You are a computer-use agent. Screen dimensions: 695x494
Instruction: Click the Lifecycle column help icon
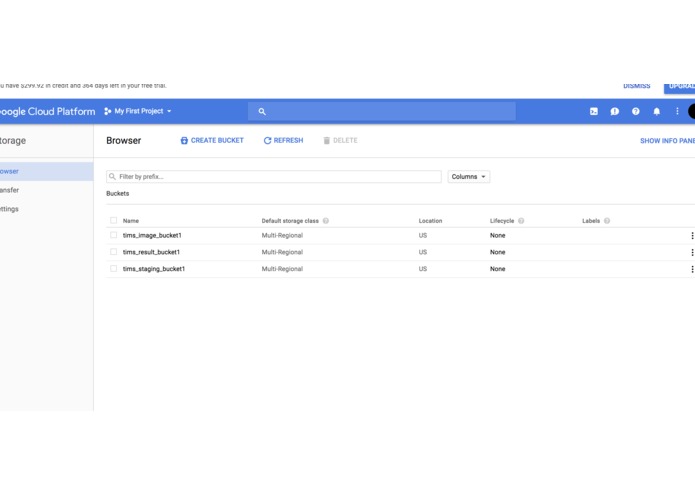tap(521, 221)
